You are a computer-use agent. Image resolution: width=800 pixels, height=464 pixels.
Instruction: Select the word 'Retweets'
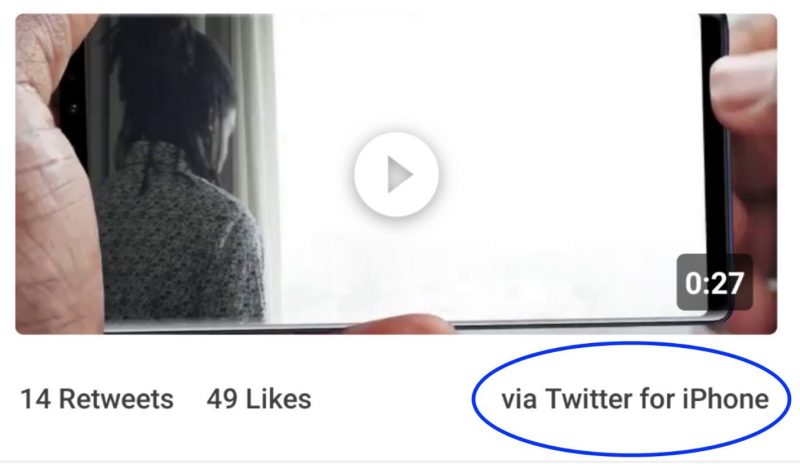tap(116, 399)
